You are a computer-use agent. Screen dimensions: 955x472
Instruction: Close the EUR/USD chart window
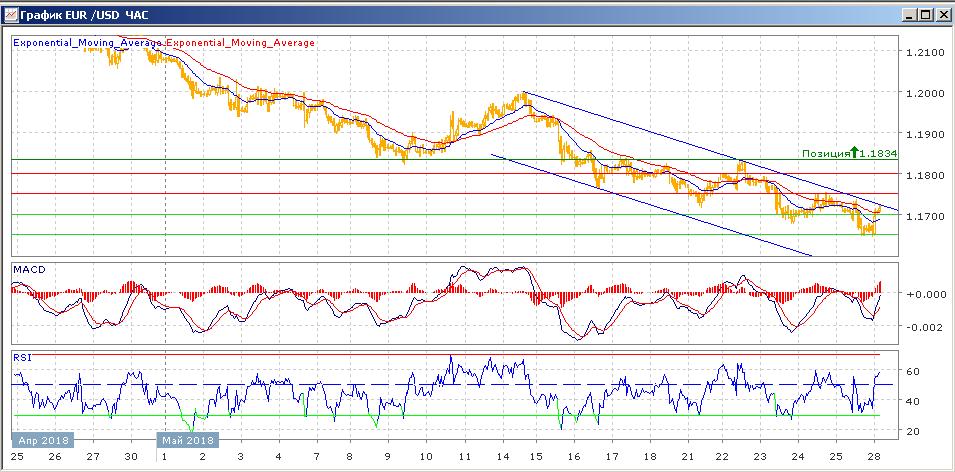(x=940, y=15)
